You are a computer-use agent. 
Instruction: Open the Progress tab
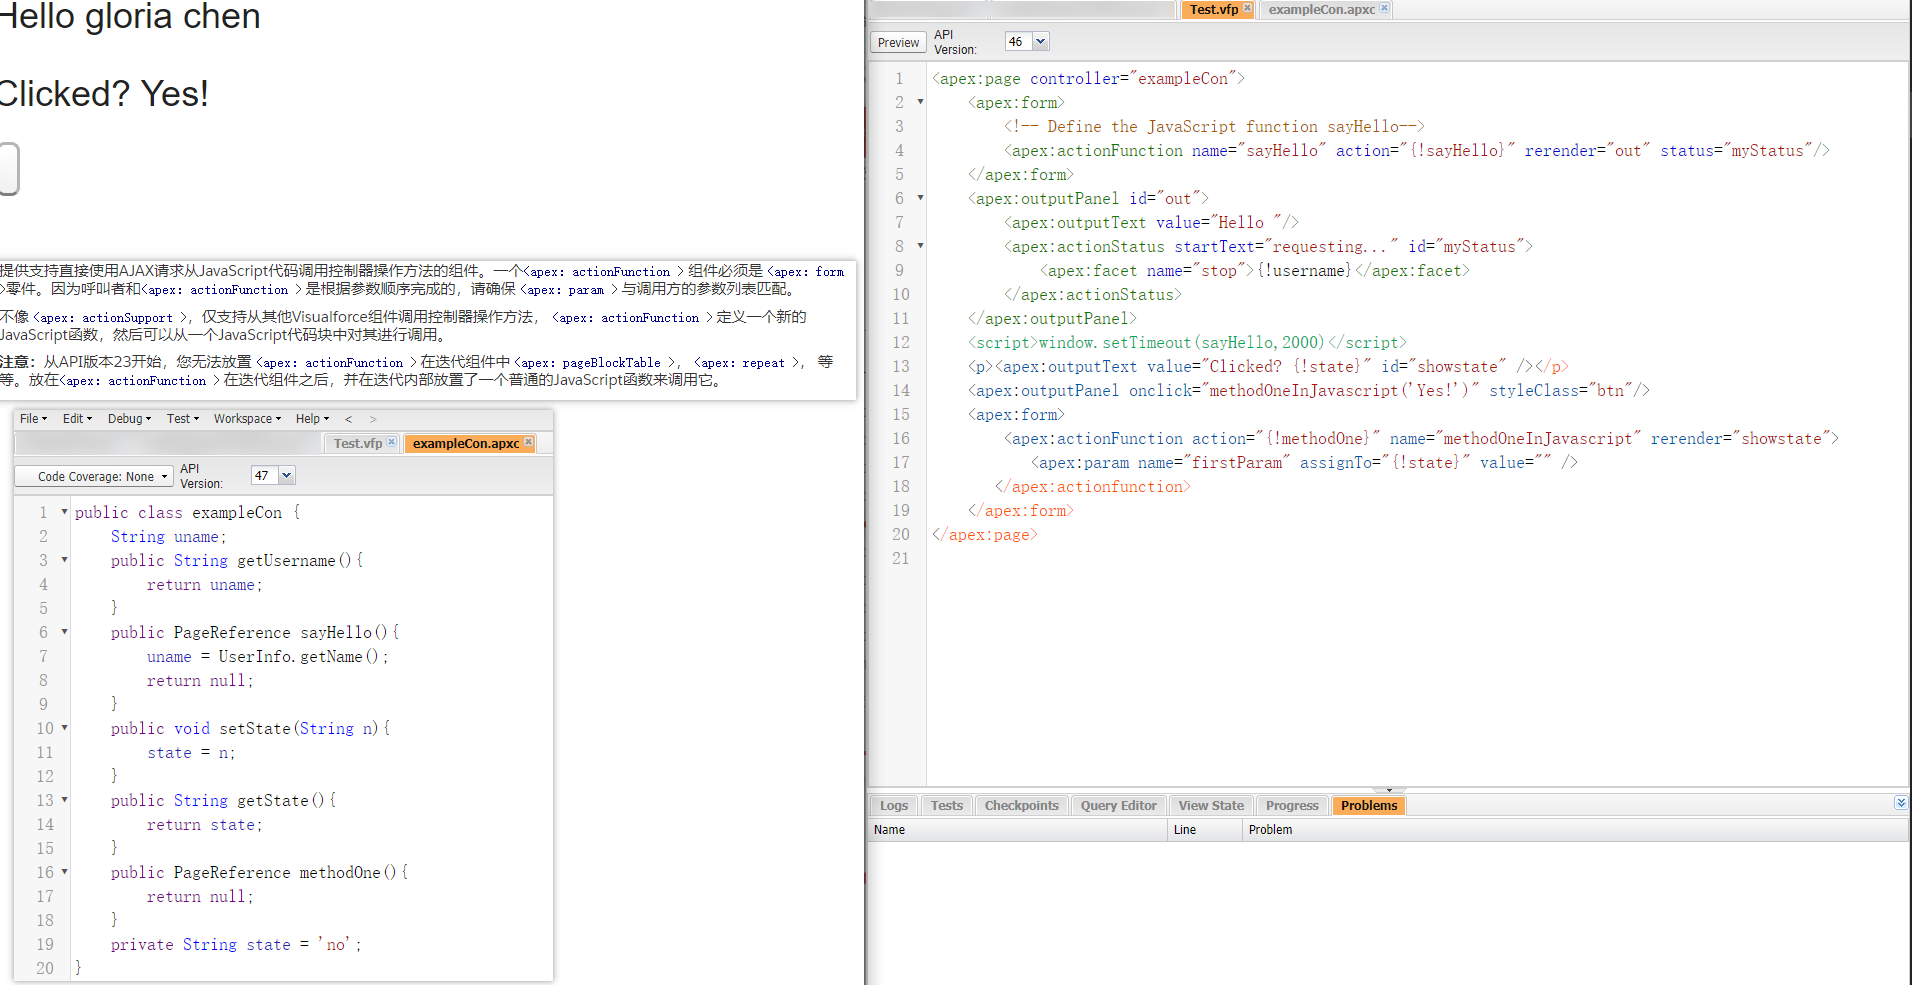pos(1292,806)
